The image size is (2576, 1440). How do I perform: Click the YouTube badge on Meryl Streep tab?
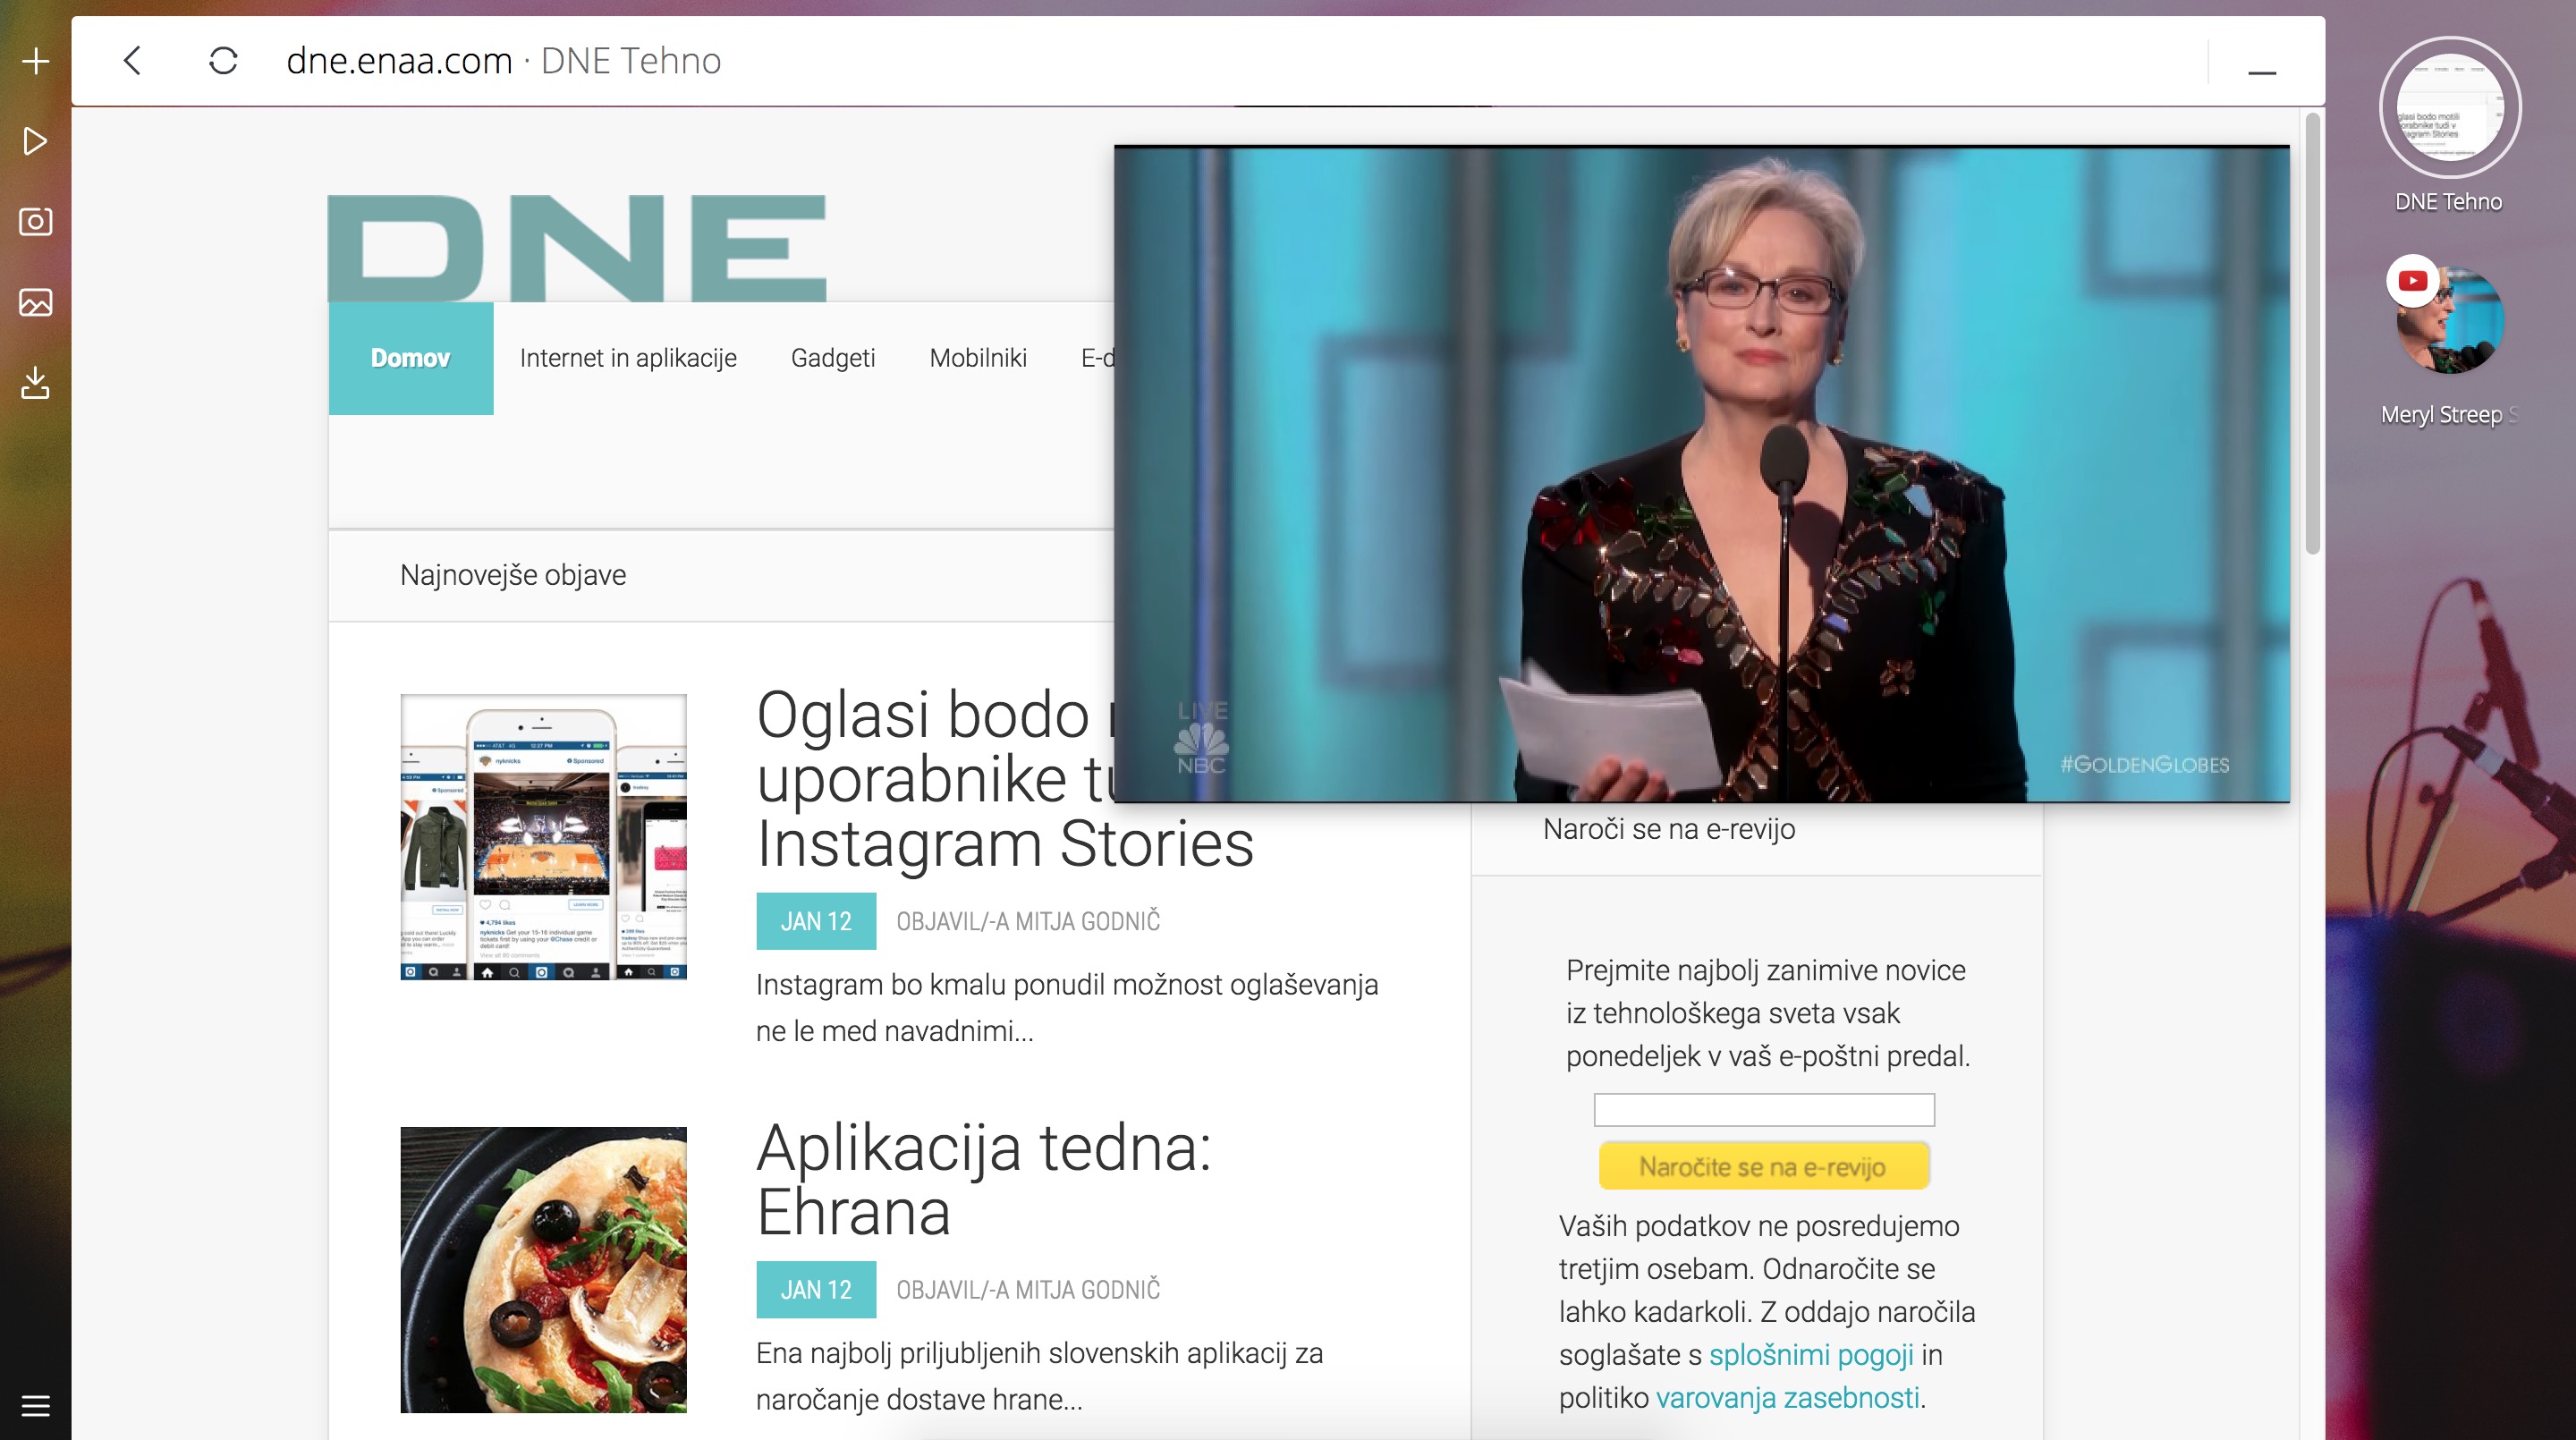click(2412, 281)
